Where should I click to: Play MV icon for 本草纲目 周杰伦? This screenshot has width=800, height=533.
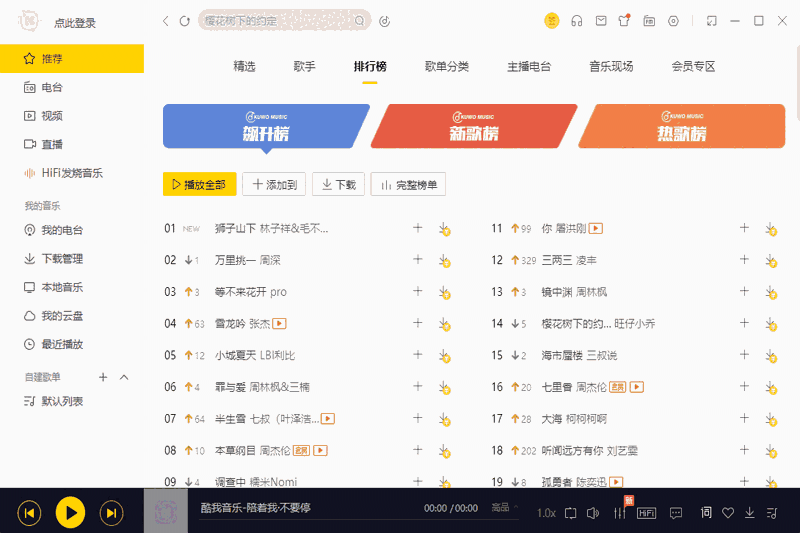click(x=320, y=450)
